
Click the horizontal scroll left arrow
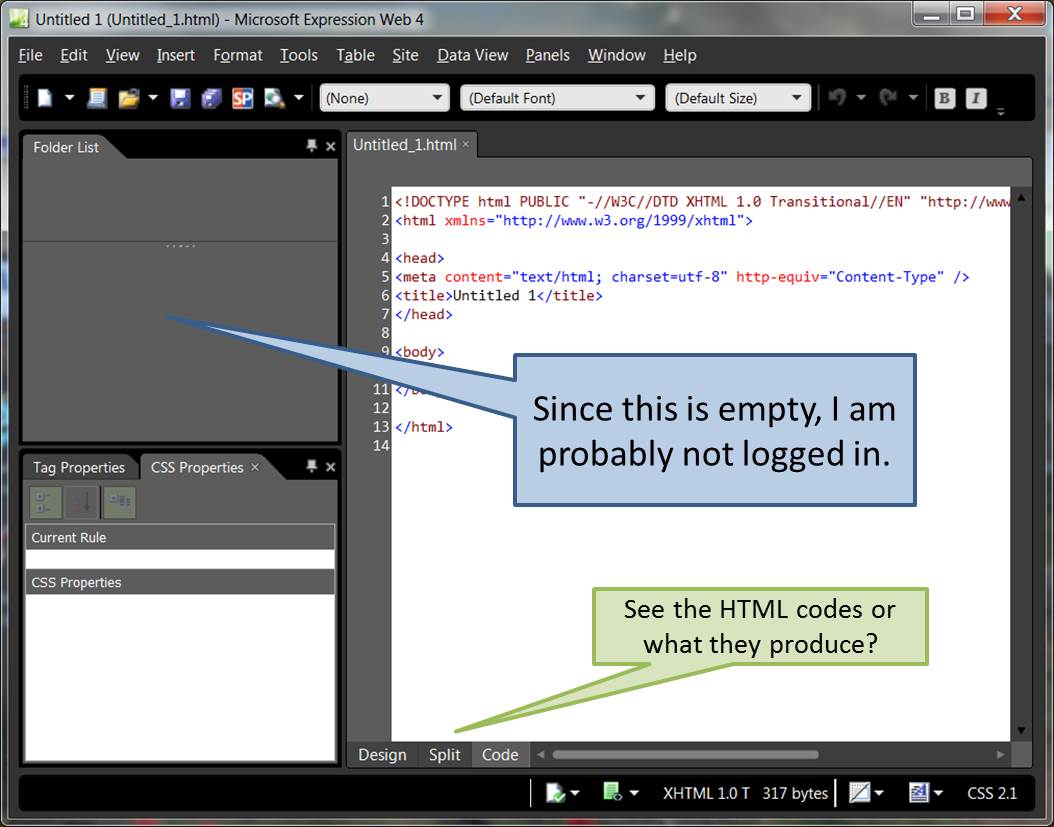point(540,754)
